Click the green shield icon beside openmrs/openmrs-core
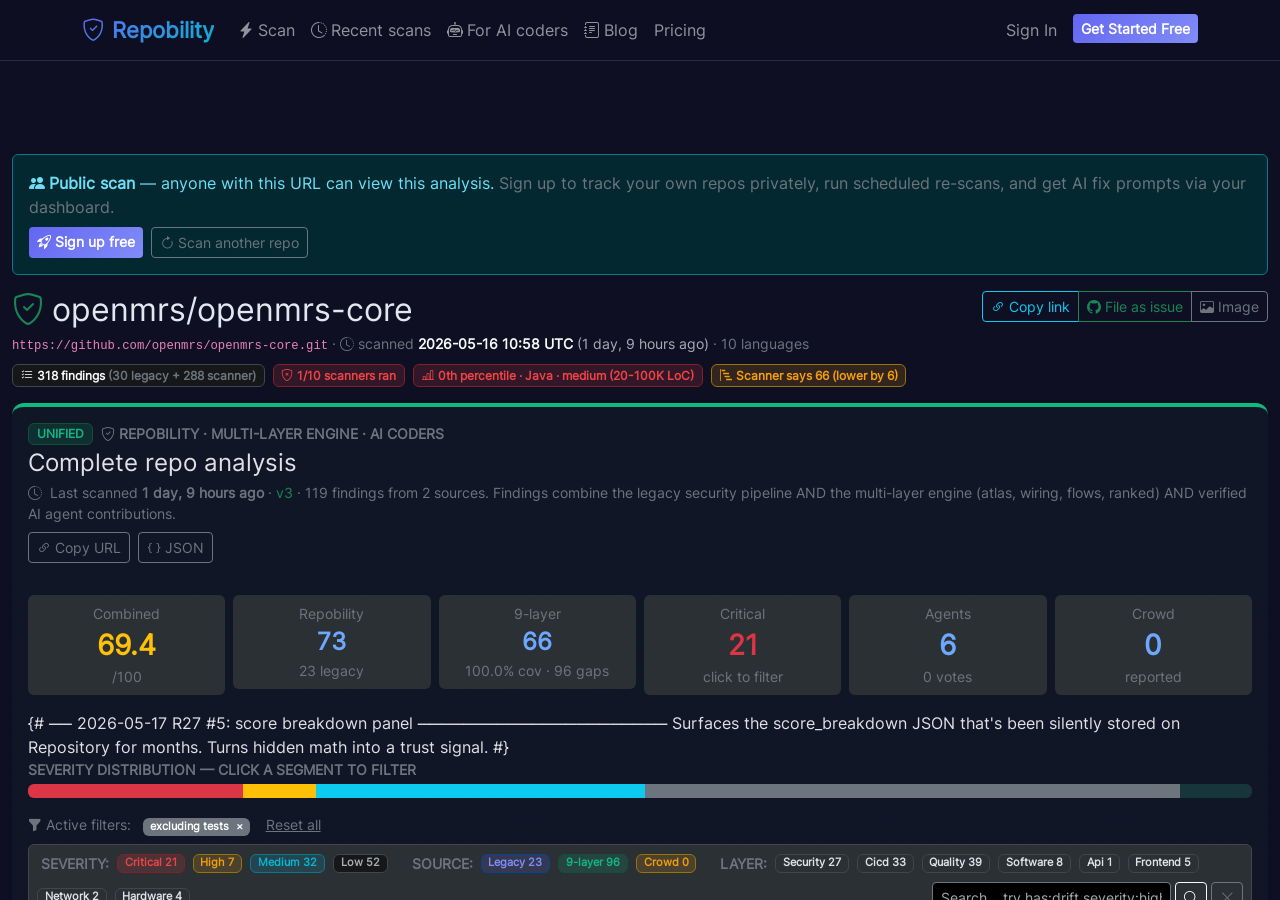Screen dimensions: 1280x900 coord(28,309)
